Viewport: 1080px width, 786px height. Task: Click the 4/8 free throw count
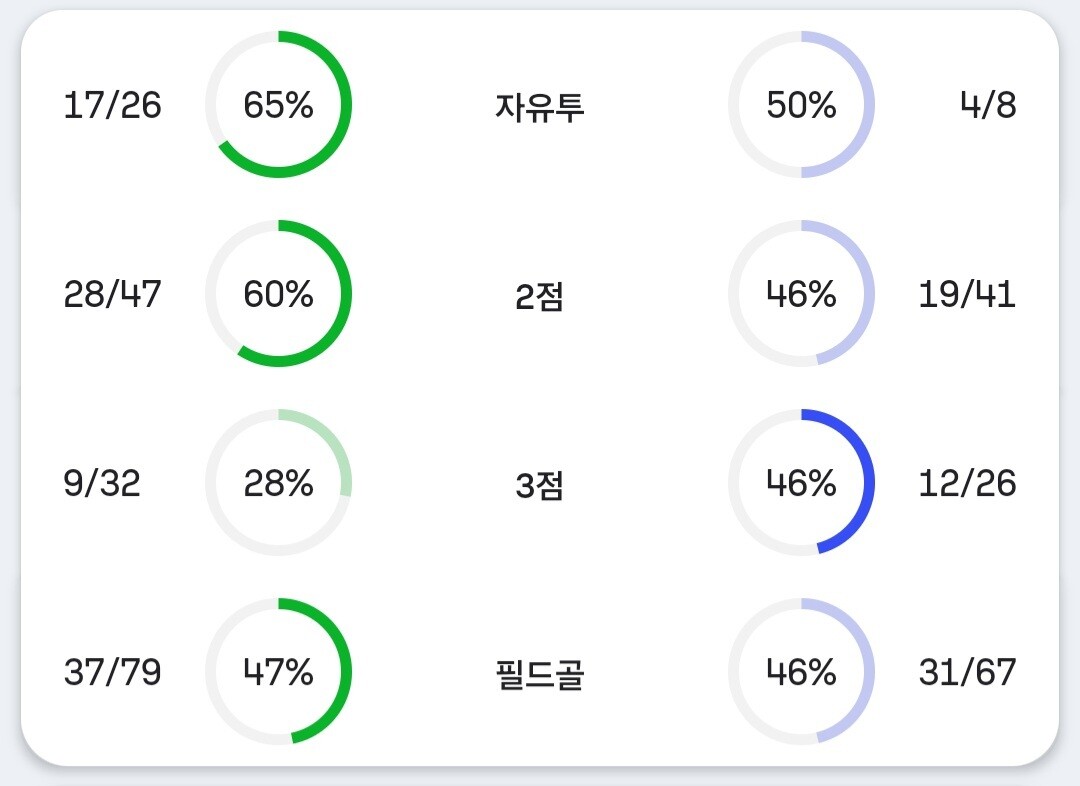pos(988,105)
